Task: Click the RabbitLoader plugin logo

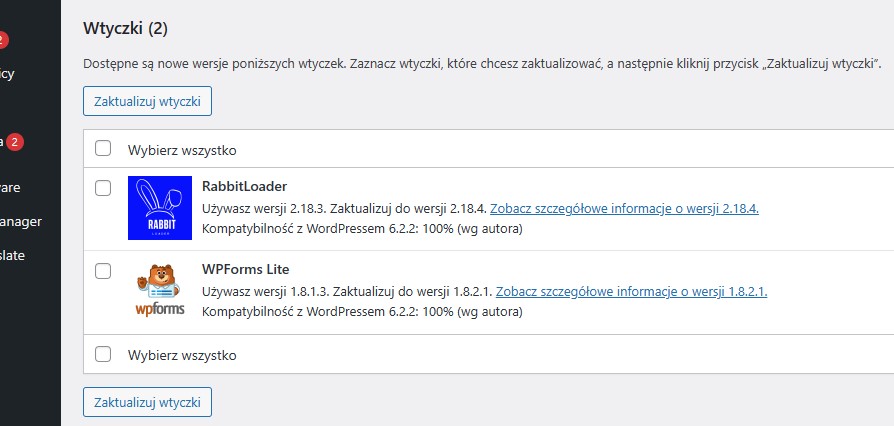Action: (x=159, y=208)
